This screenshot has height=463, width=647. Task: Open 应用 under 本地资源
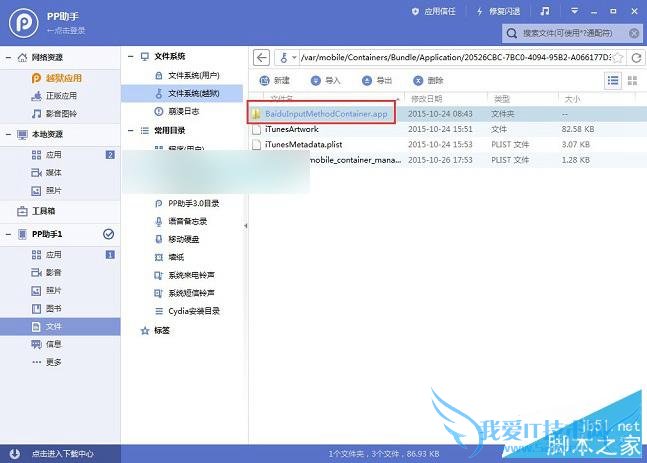click(x=47, y=155)
